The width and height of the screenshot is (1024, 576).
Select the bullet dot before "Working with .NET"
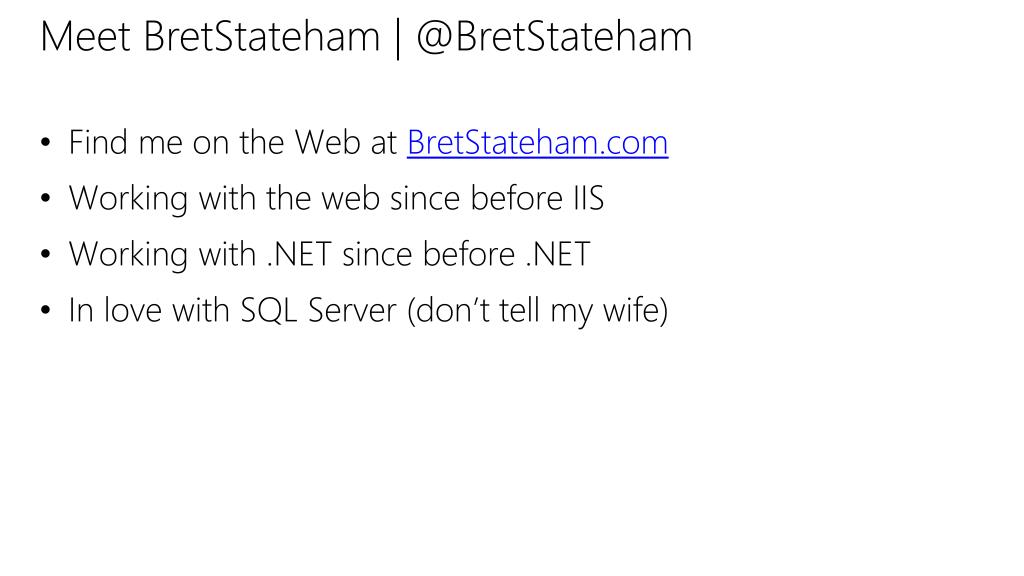45,255
